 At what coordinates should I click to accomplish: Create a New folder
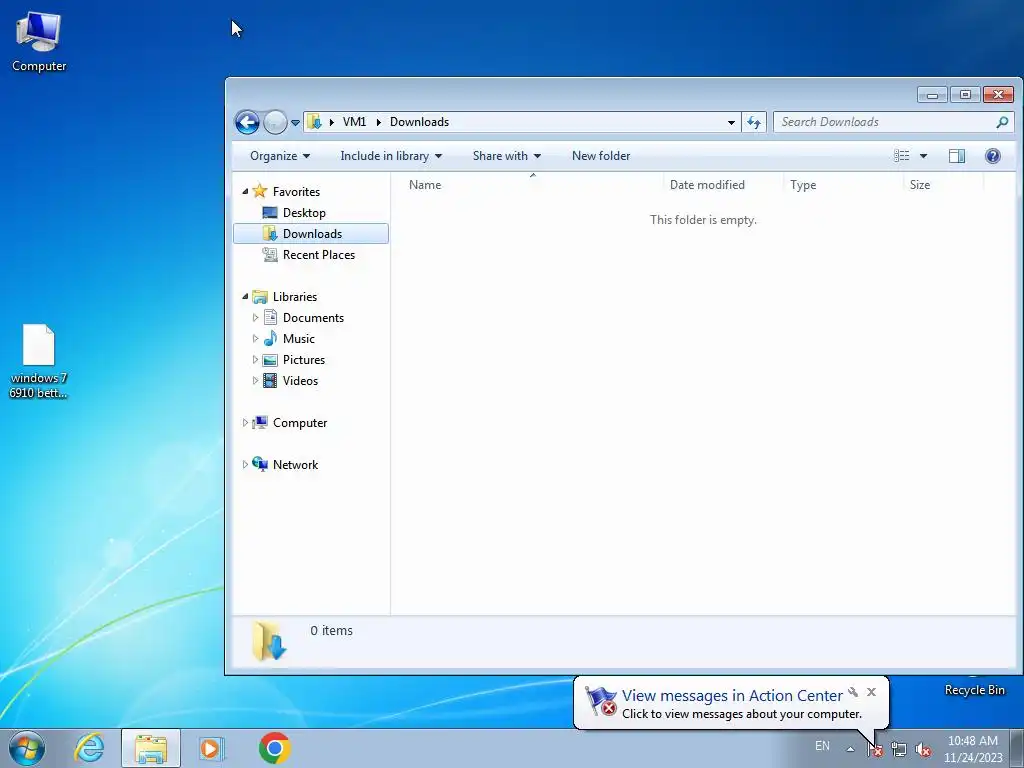coord(601,156)
